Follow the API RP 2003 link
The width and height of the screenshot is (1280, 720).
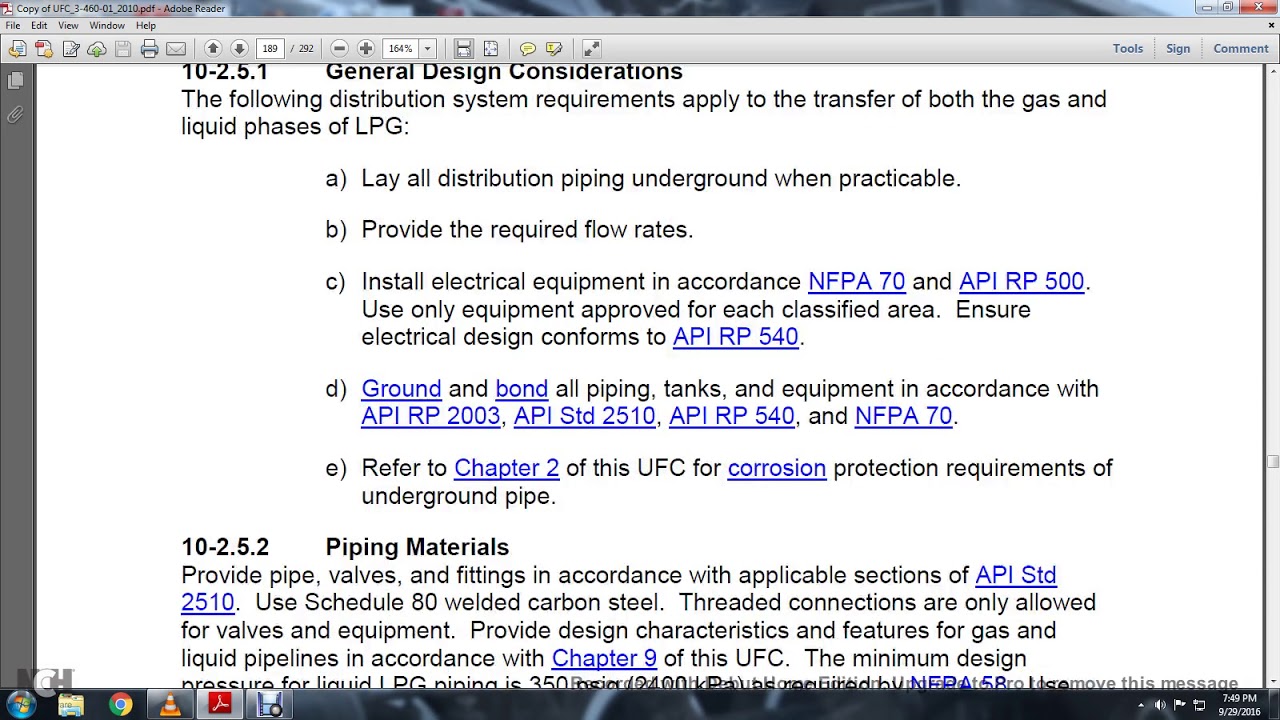(430, 416)
